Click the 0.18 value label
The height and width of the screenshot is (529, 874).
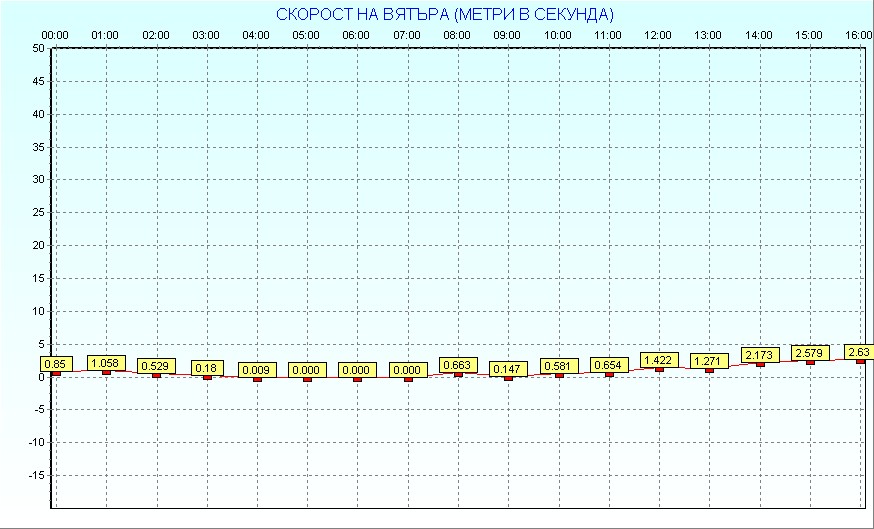[207, 368]
